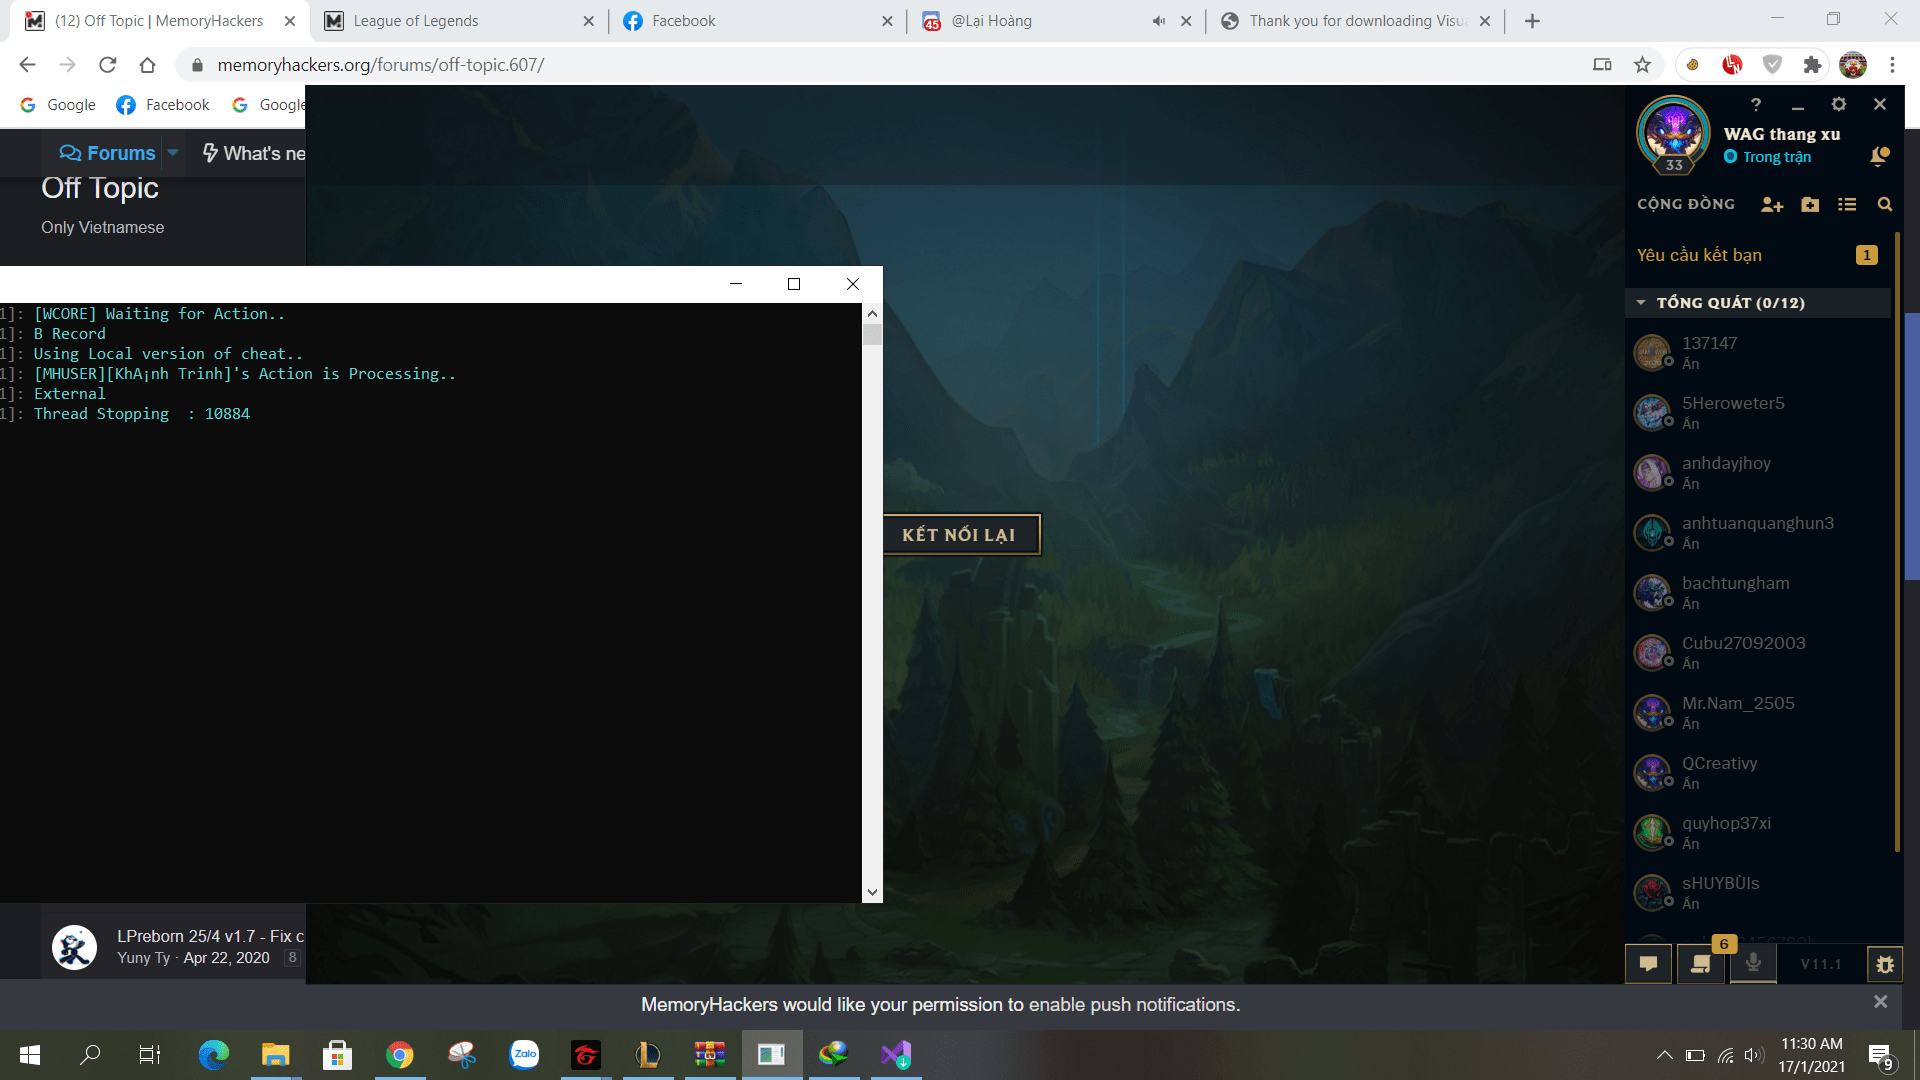Open WinRAR from the taskbar

point(710,1054)
